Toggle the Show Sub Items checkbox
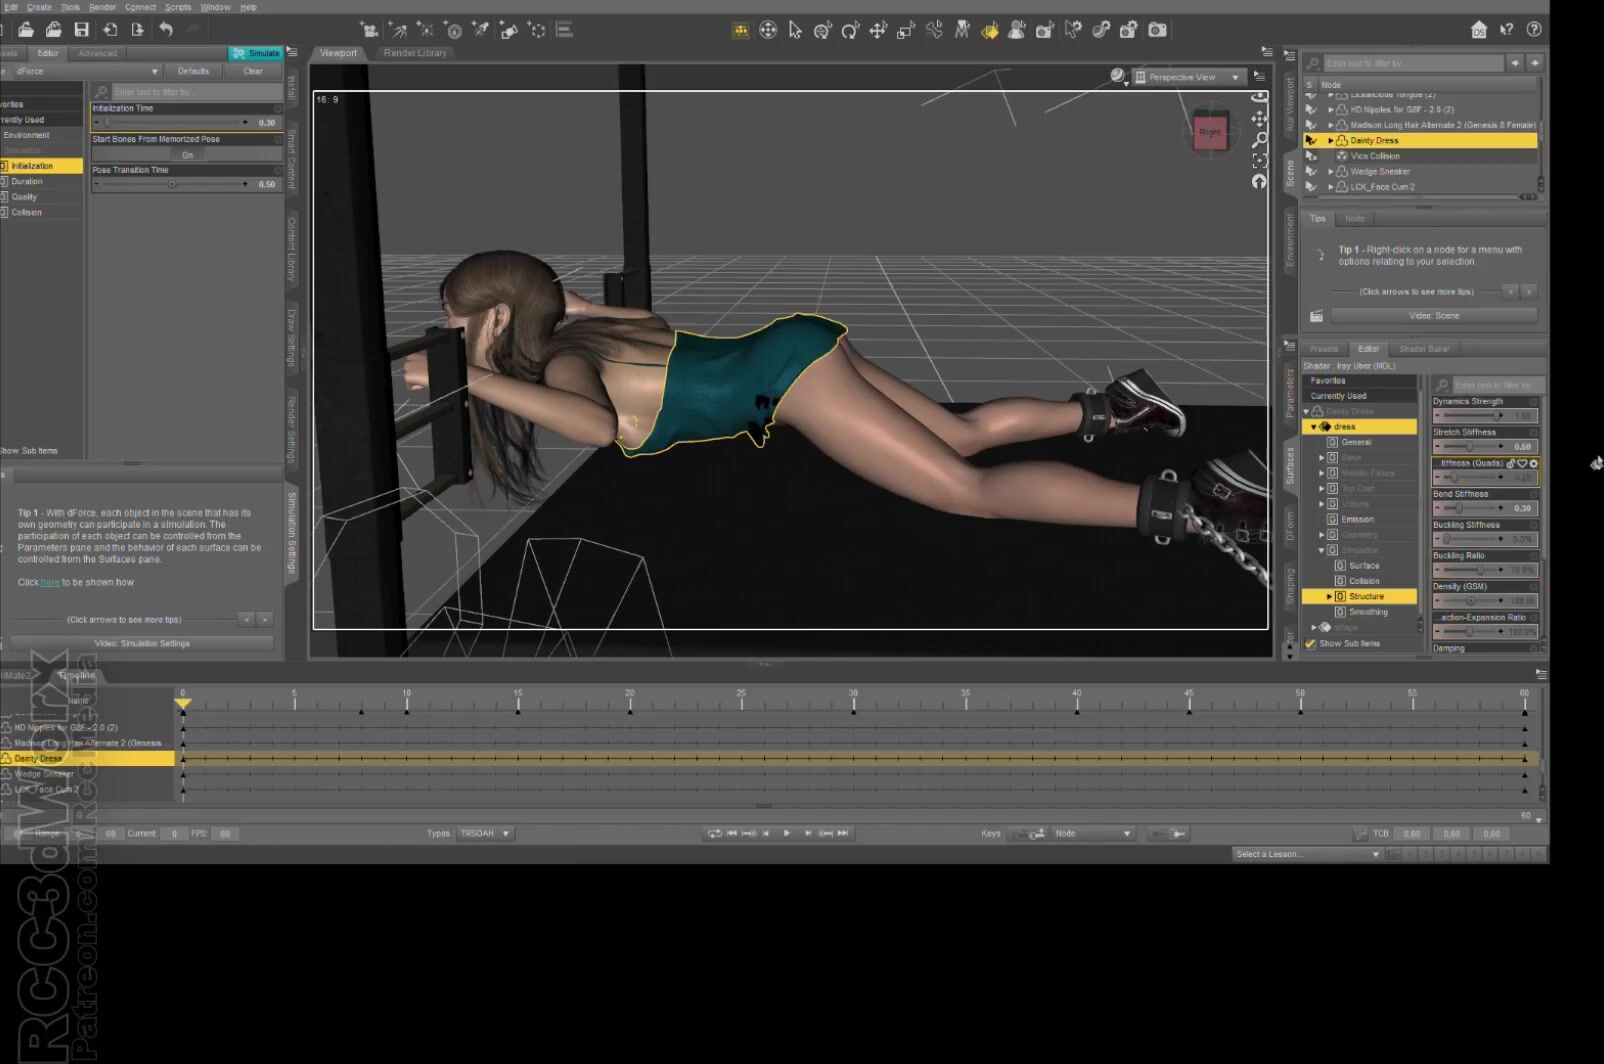Screen dimensions: 1604x1064 (x=1310, y=644)
